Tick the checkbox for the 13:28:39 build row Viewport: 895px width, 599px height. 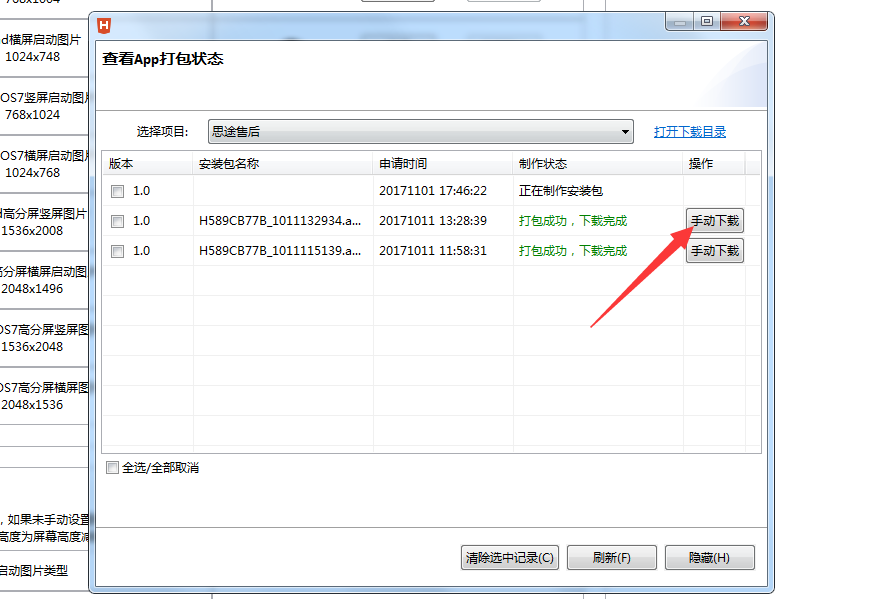click(x=118, y=221)
